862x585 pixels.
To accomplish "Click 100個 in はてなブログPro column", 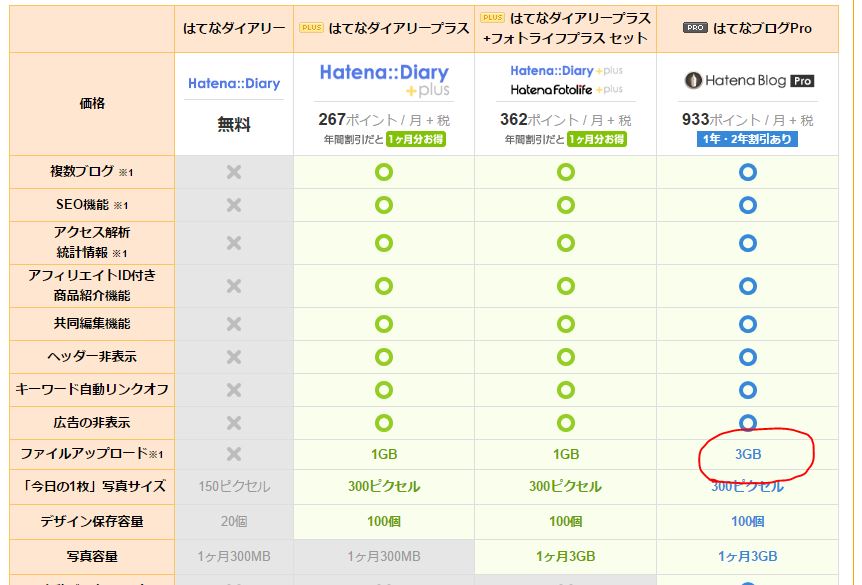I will [748, 521].
